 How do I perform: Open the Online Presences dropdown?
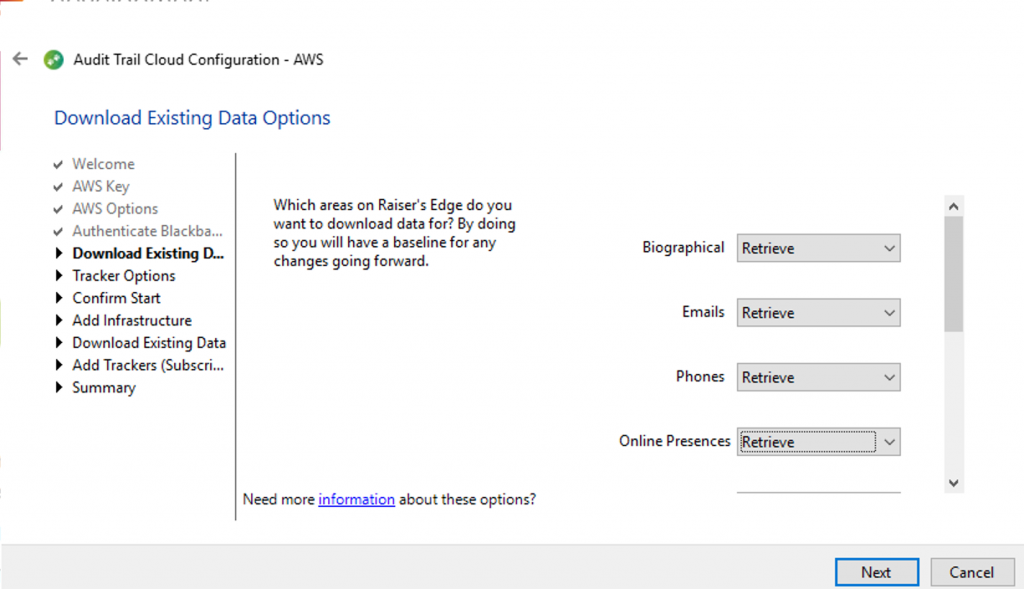[818, 442]
